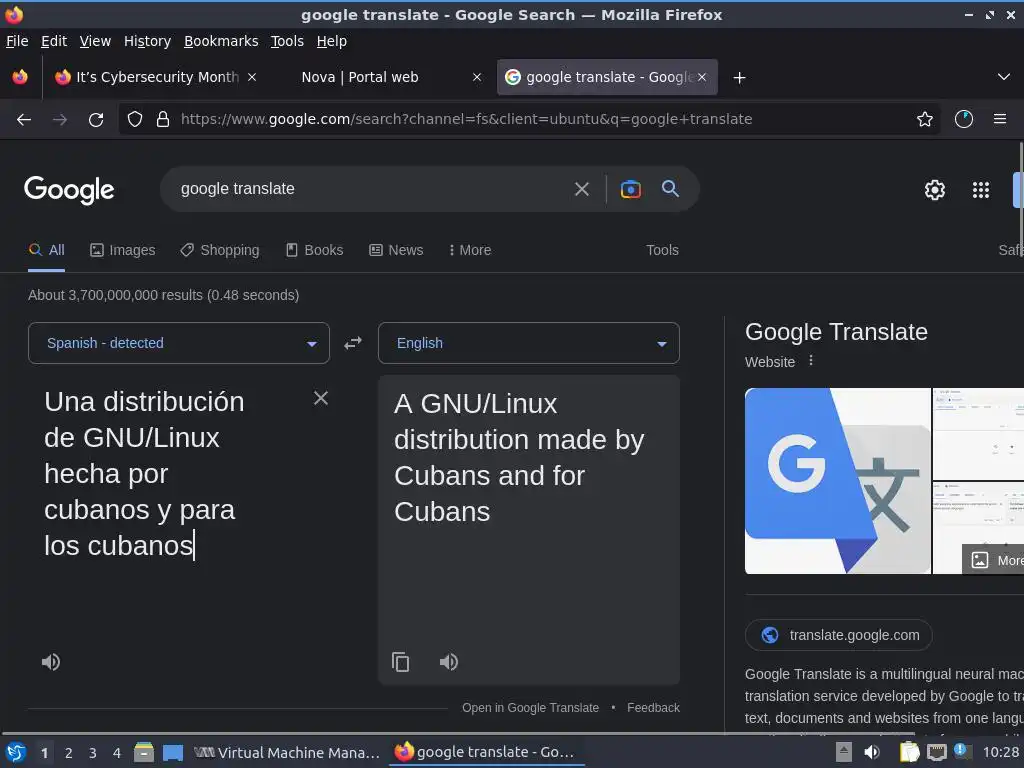Image resolution: width=1024 pixels, height=768 pixels.
Task: Select the Books results tab
Action: pyautogui.click(x=314, y=250)
